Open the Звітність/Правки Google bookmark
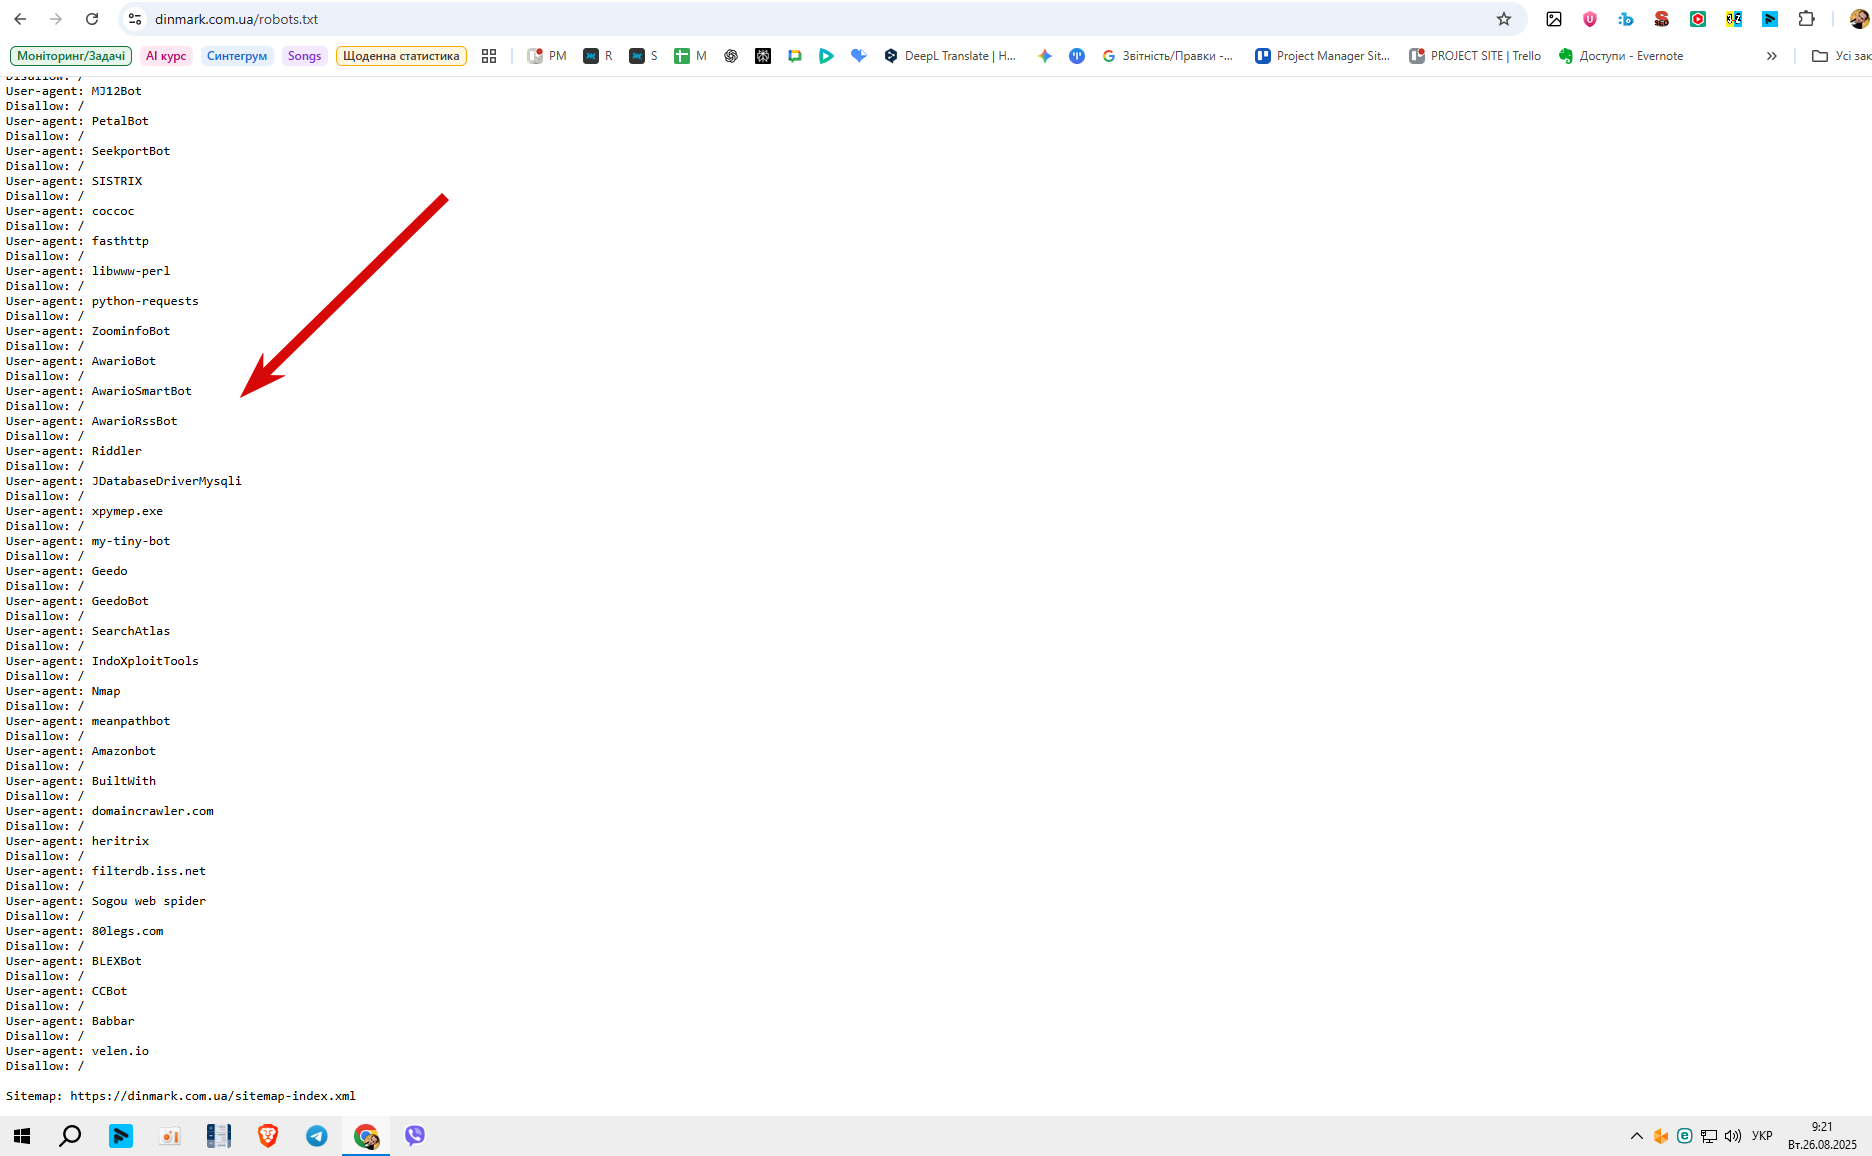 1168,56
